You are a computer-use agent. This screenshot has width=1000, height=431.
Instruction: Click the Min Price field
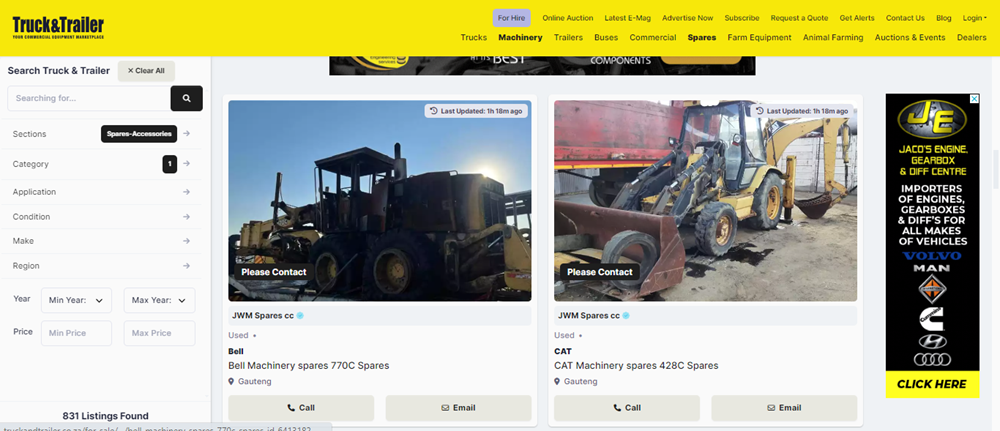pos(77,333)
